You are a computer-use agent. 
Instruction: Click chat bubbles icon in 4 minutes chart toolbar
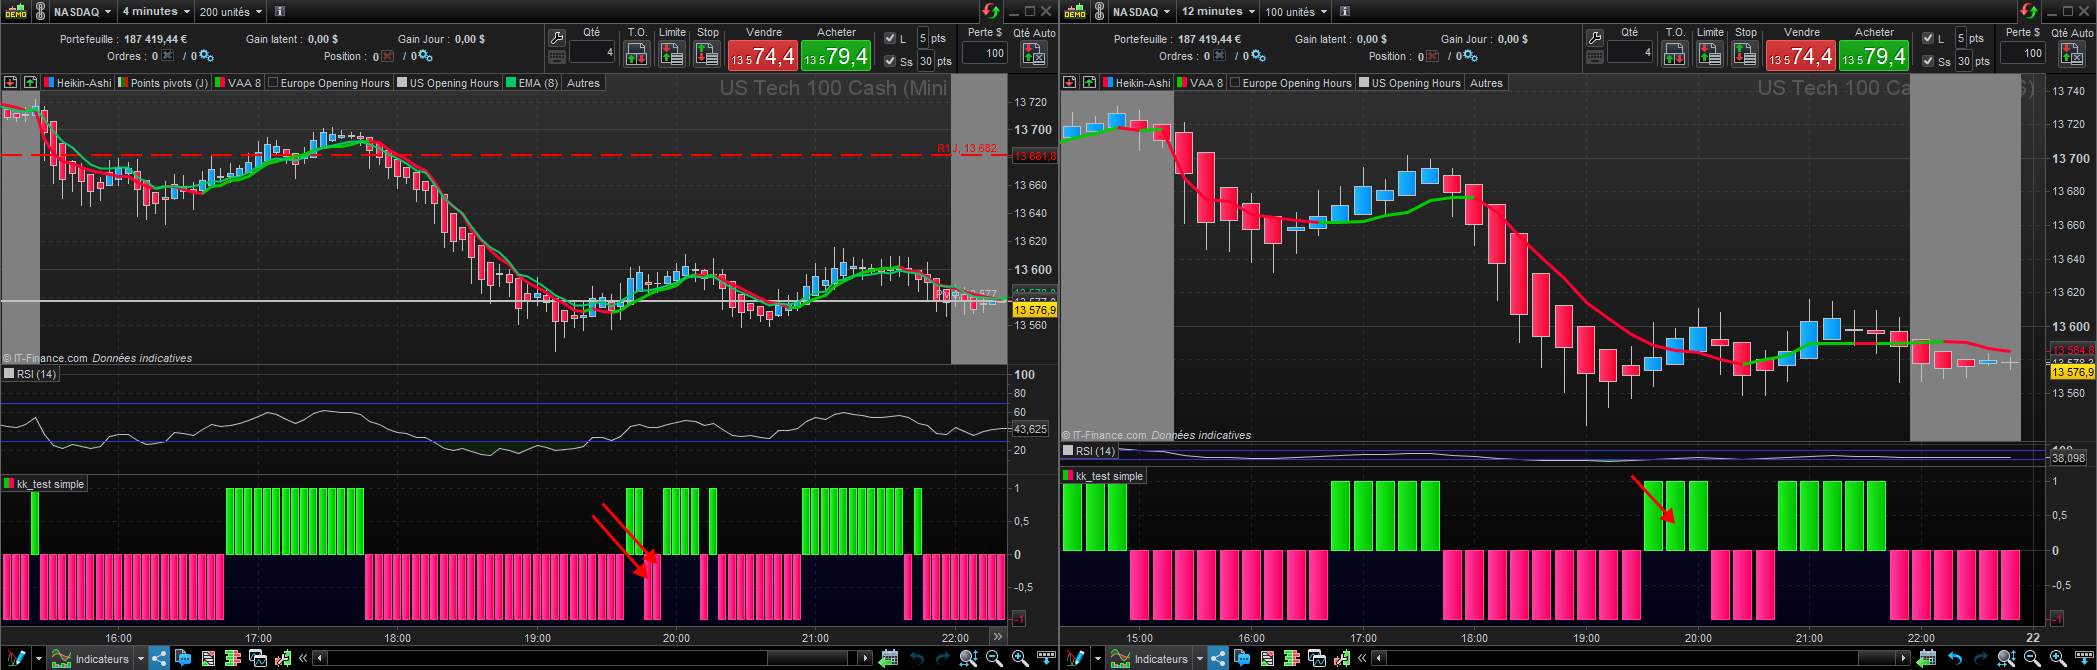click(x=183, y=658)
